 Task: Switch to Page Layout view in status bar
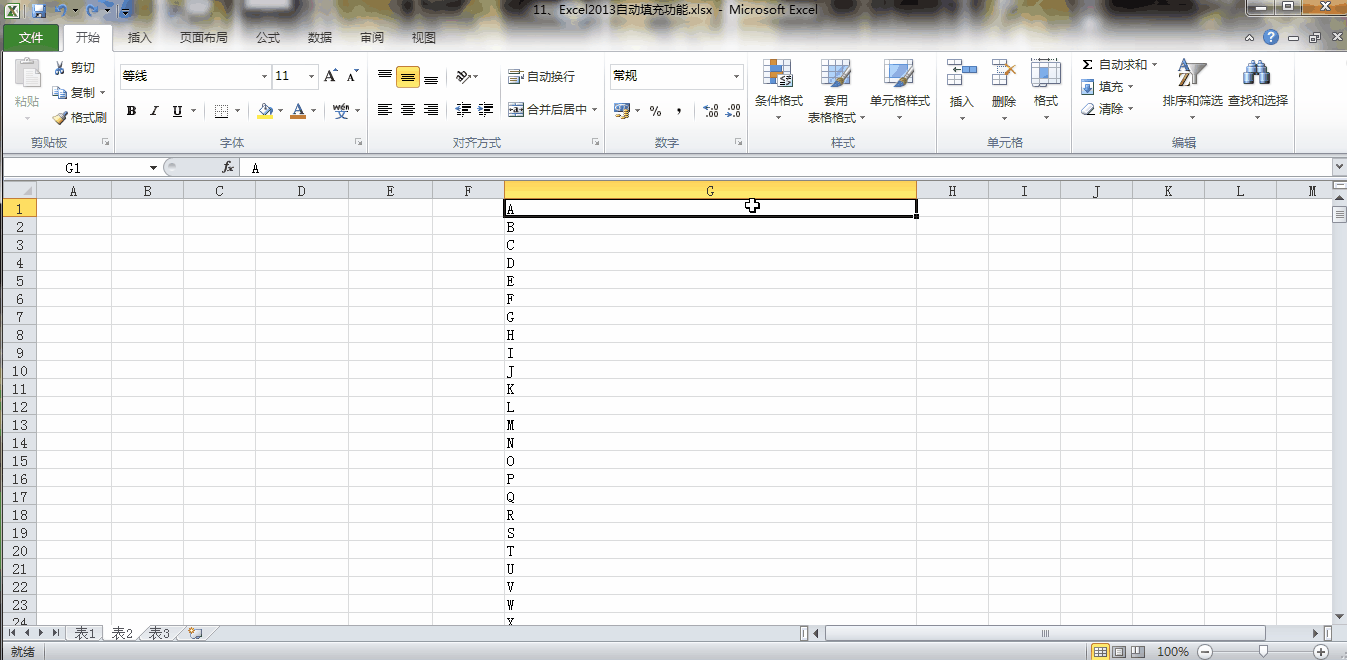coord(1118,652)
